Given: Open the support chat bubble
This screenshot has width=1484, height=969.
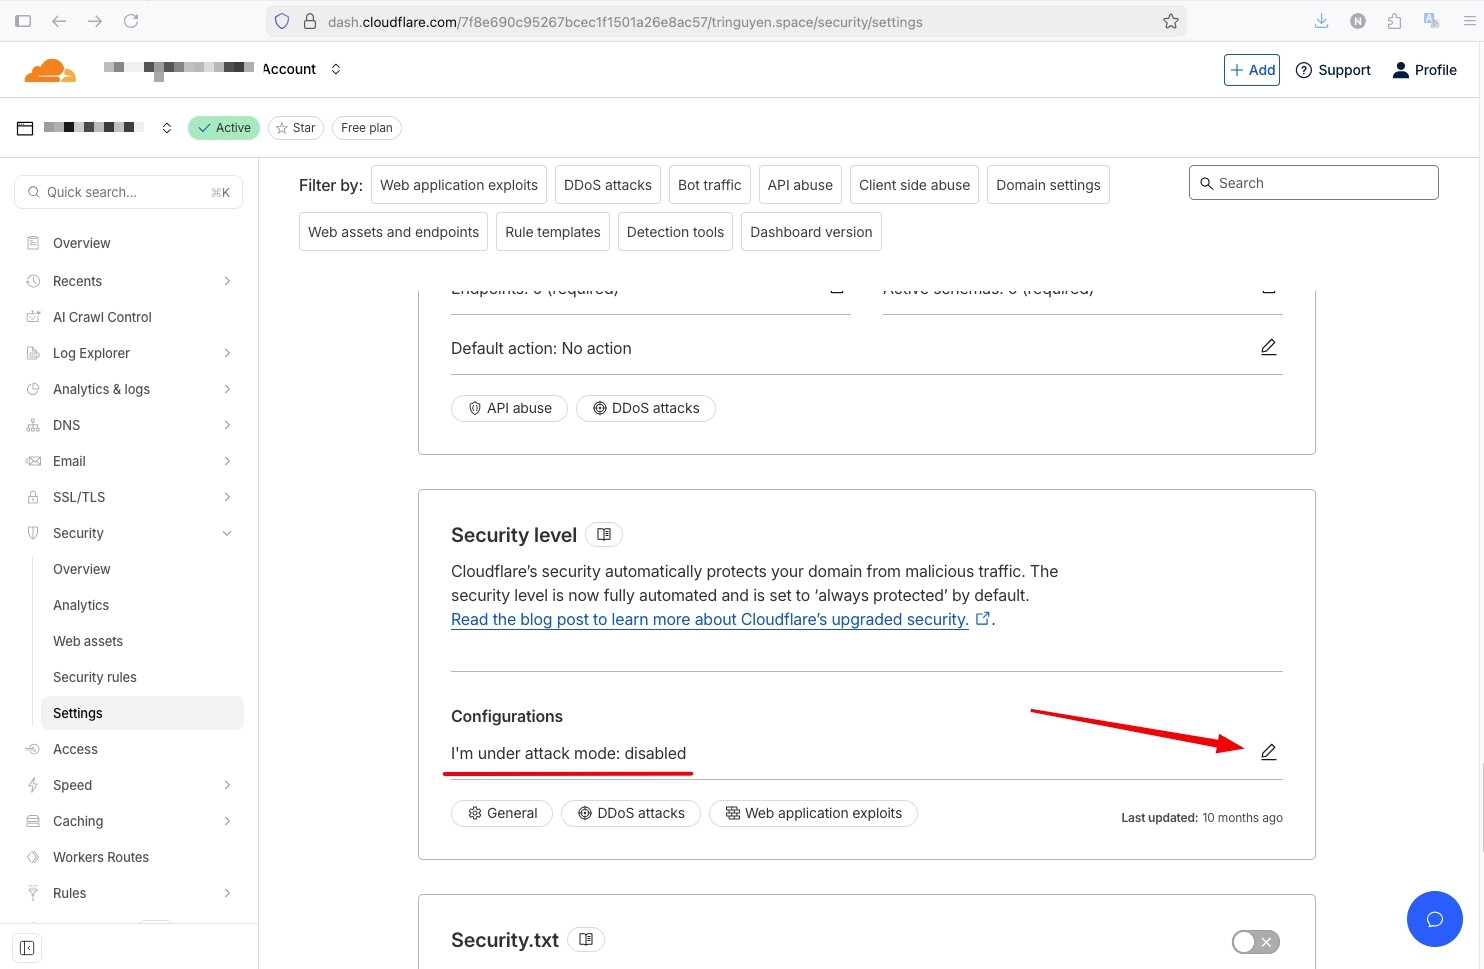Looking at the screenshot, I should tap(1434, 918).
